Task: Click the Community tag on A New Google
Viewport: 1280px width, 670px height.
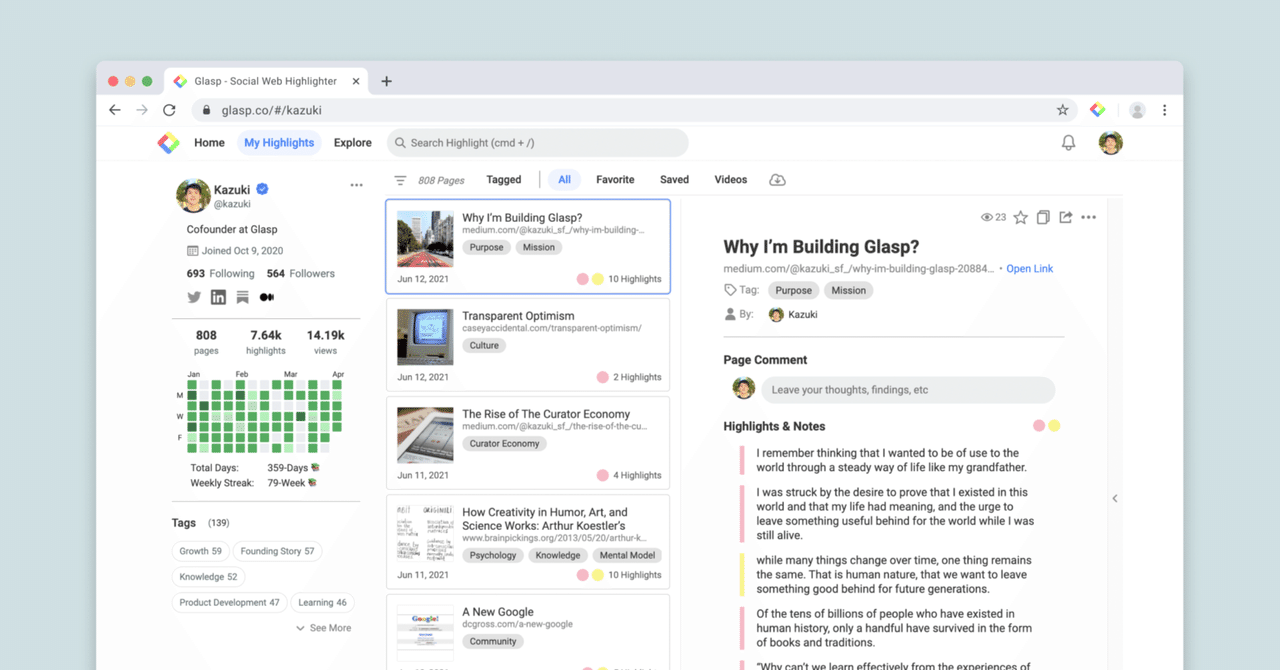Action: pos(493,641)
